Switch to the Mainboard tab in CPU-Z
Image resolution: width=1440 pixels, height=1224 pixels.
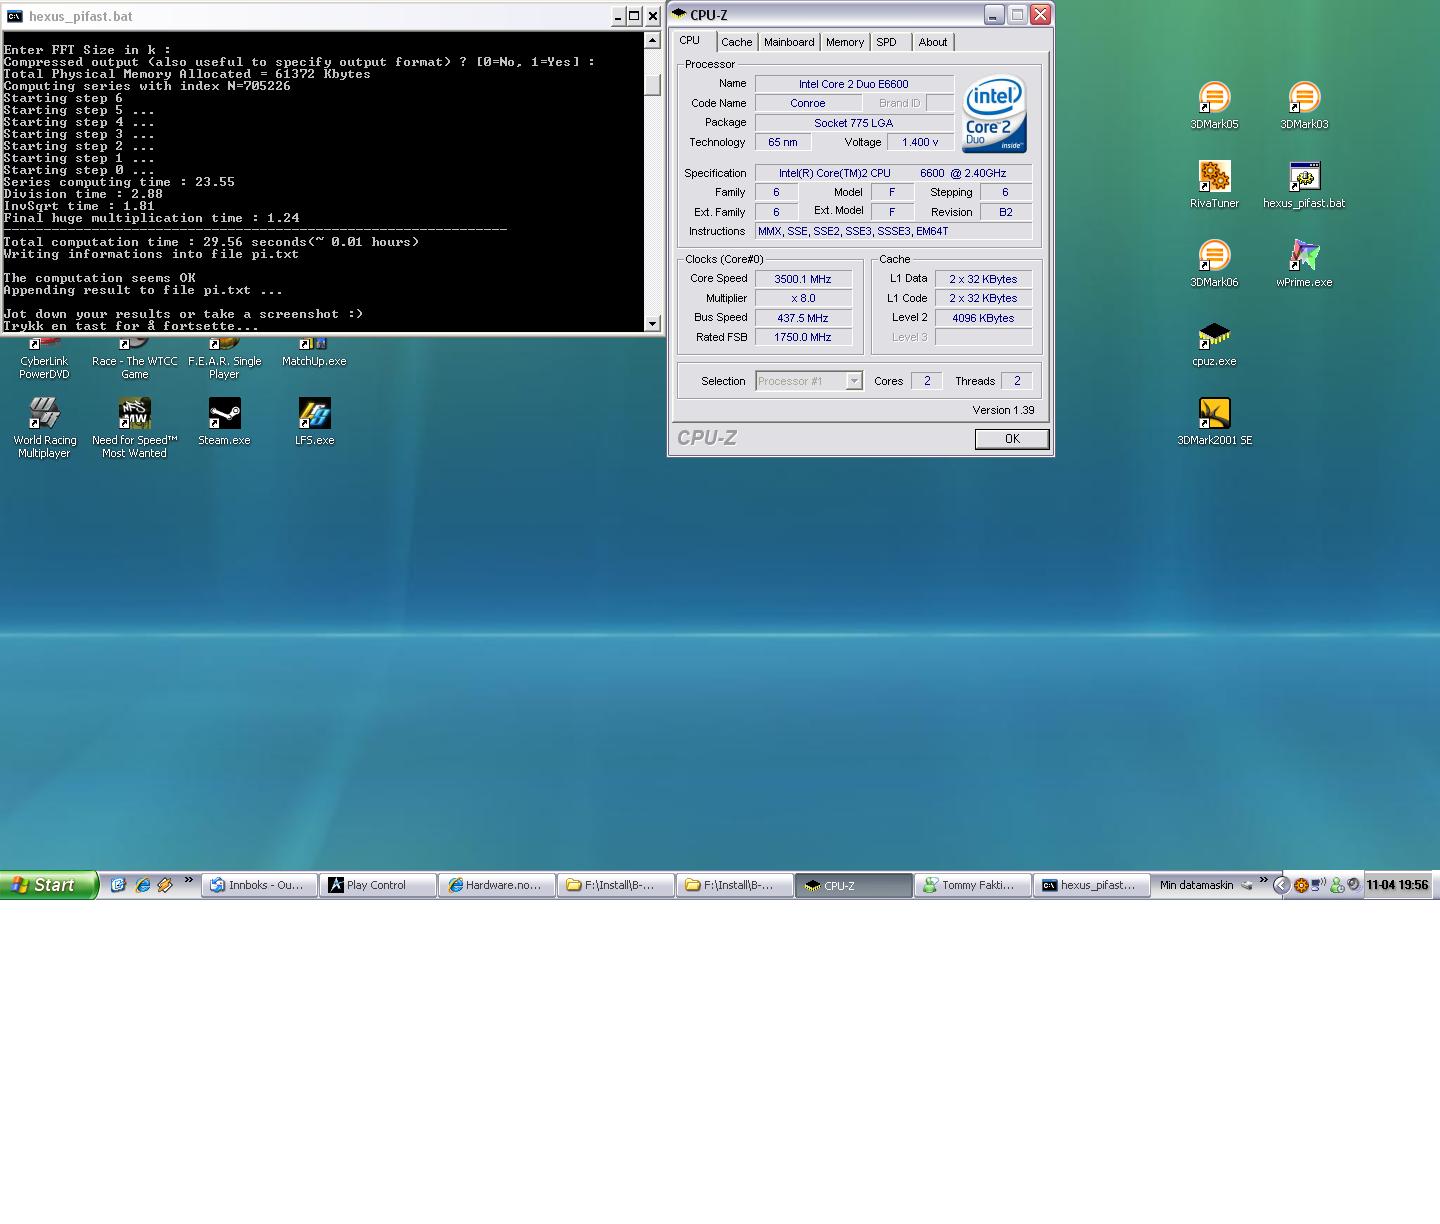tap(789, 42)
